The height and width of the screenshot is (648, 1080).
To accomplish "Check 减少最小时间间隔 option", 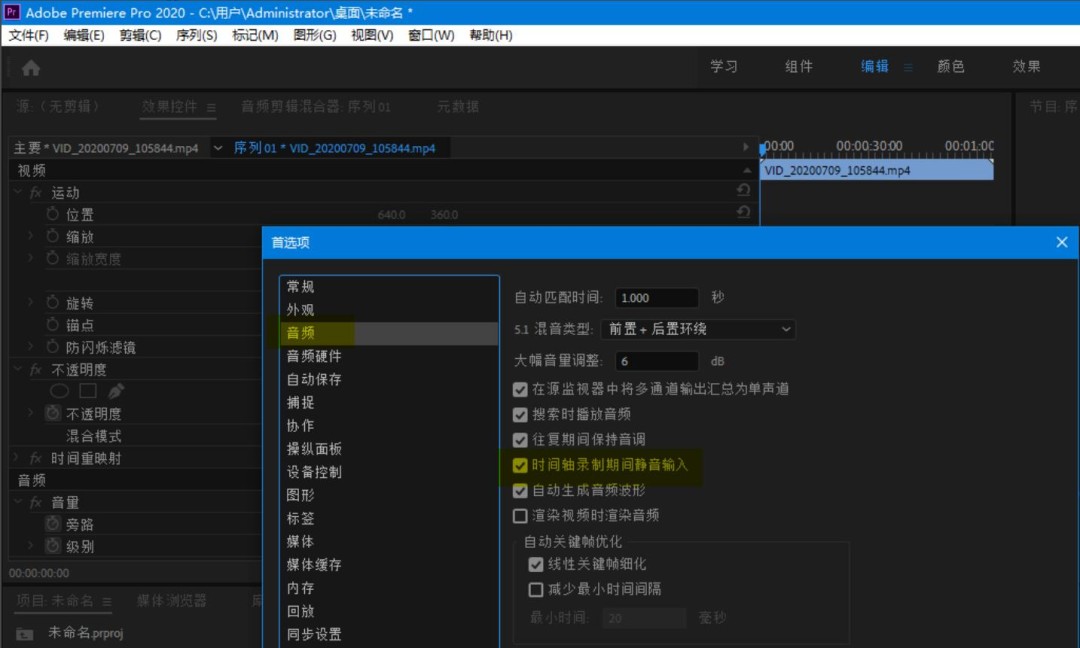I will pos(537,591).
